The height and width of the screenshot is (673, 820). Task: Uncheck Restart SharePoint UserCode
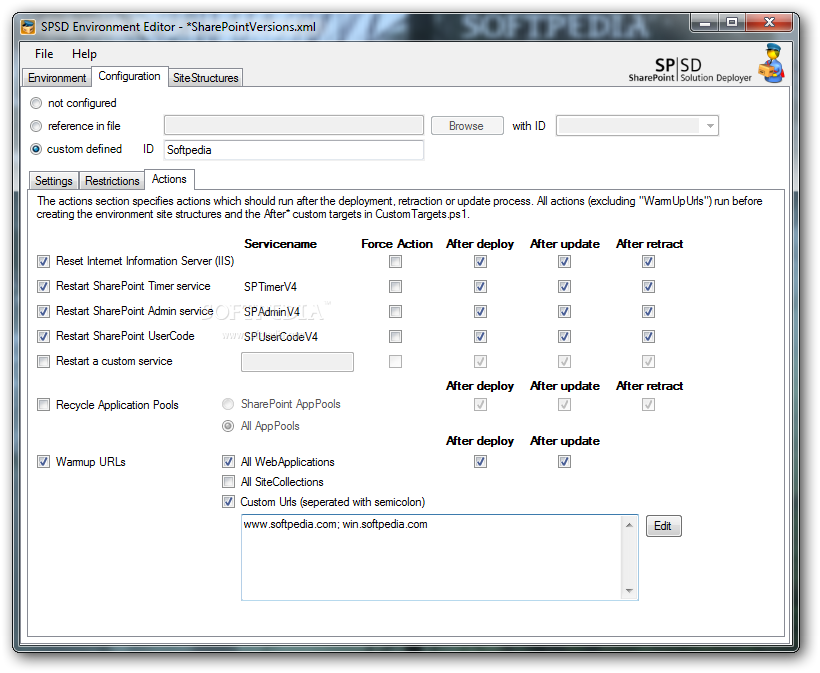pyautogui.click(x=43, y=336)
